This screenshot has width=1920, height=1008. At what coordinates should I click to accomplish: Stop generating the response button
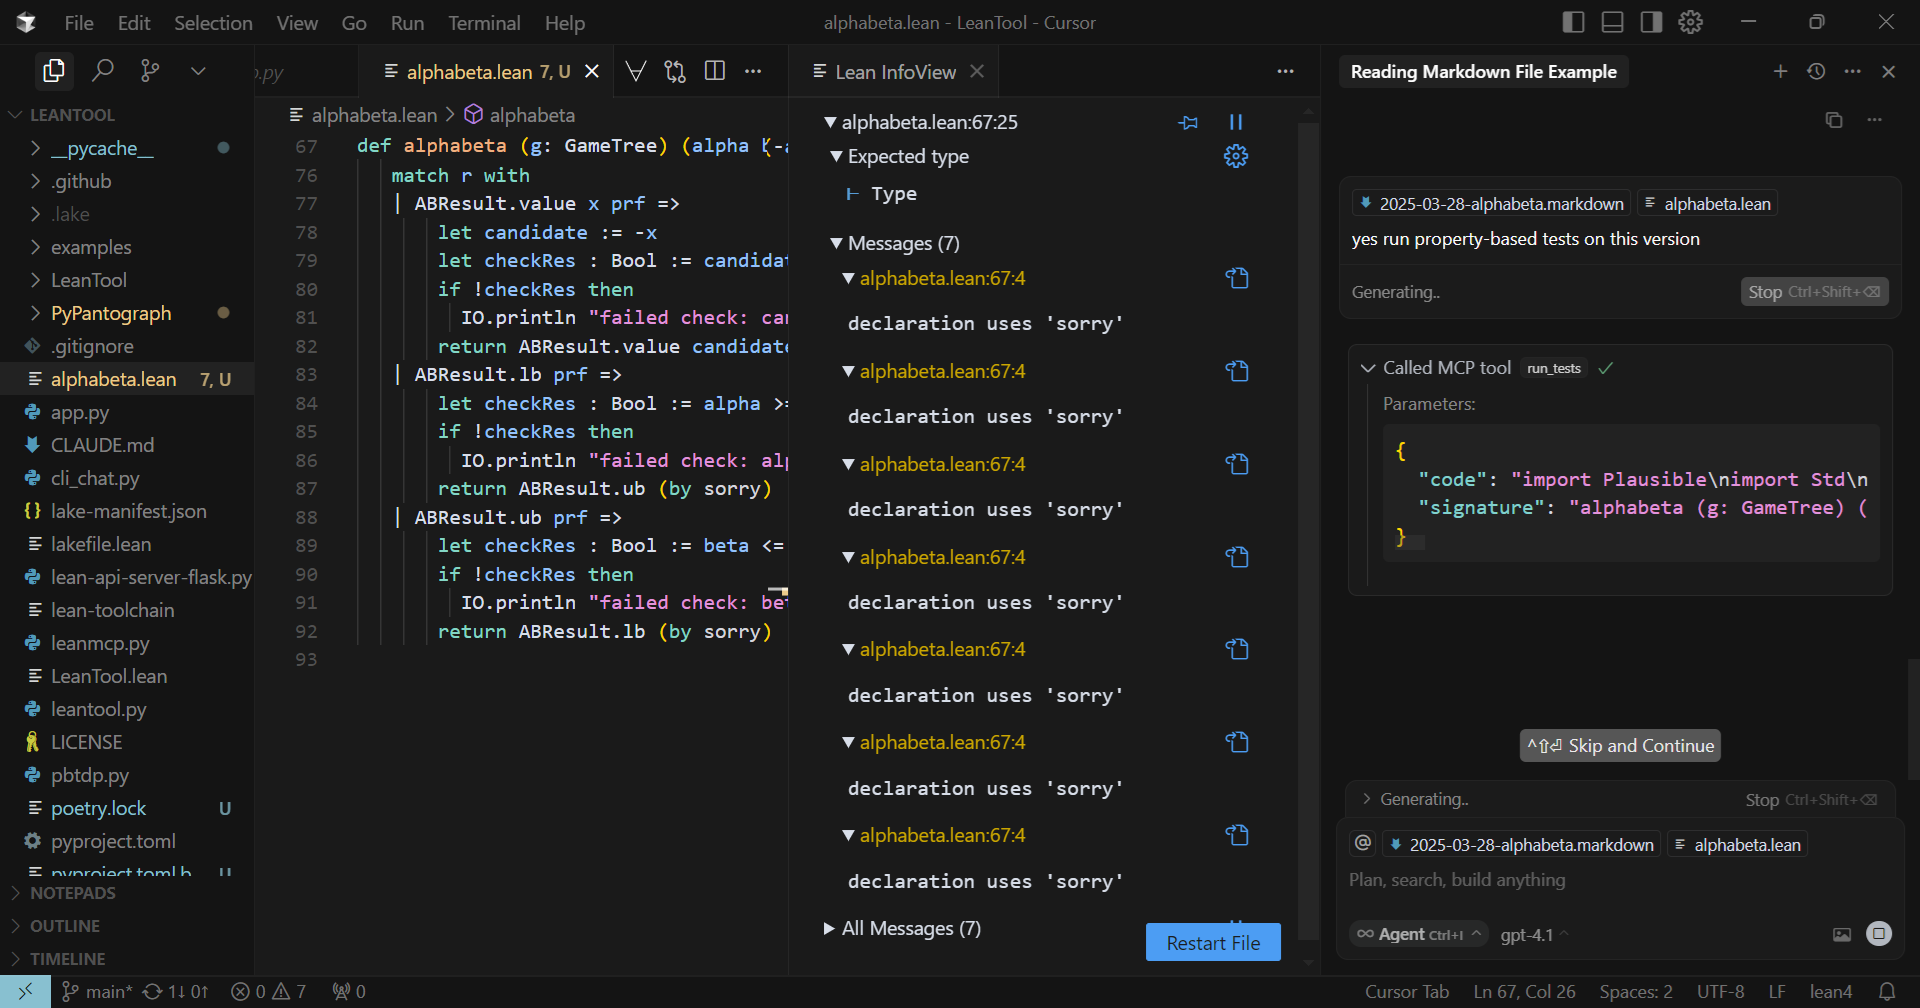point(1814,292)
